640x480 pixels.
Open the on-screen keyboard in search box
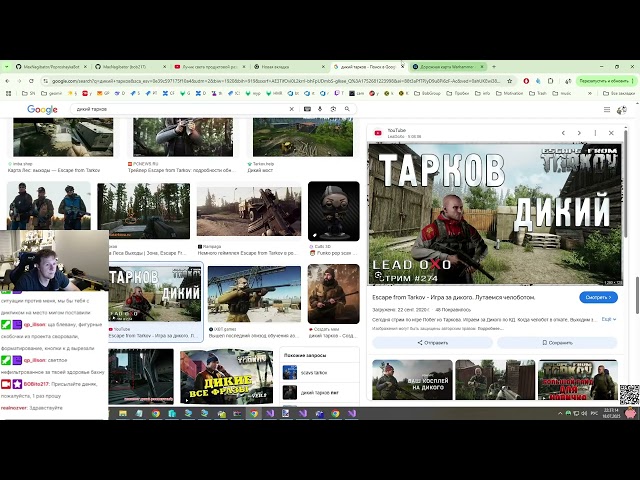click(x=307, y=109)
